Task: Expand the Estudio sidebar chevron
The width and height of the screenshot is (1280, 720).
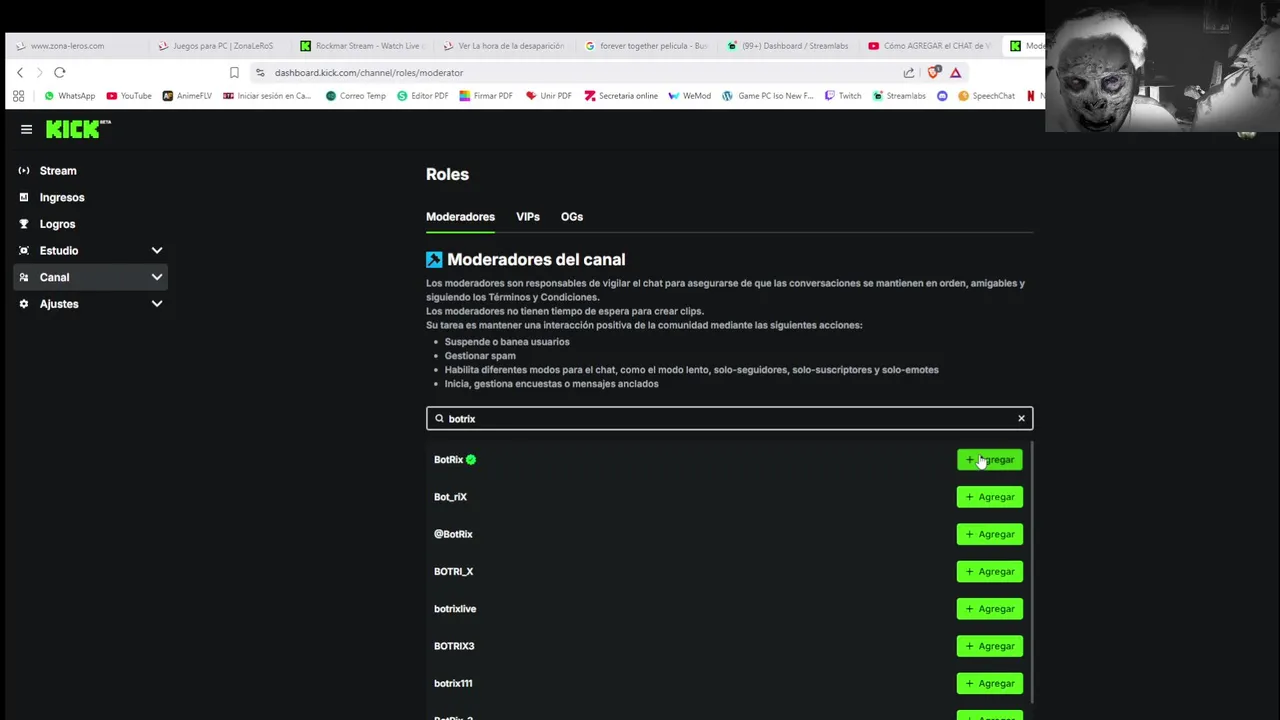Action: pos(156,251)
